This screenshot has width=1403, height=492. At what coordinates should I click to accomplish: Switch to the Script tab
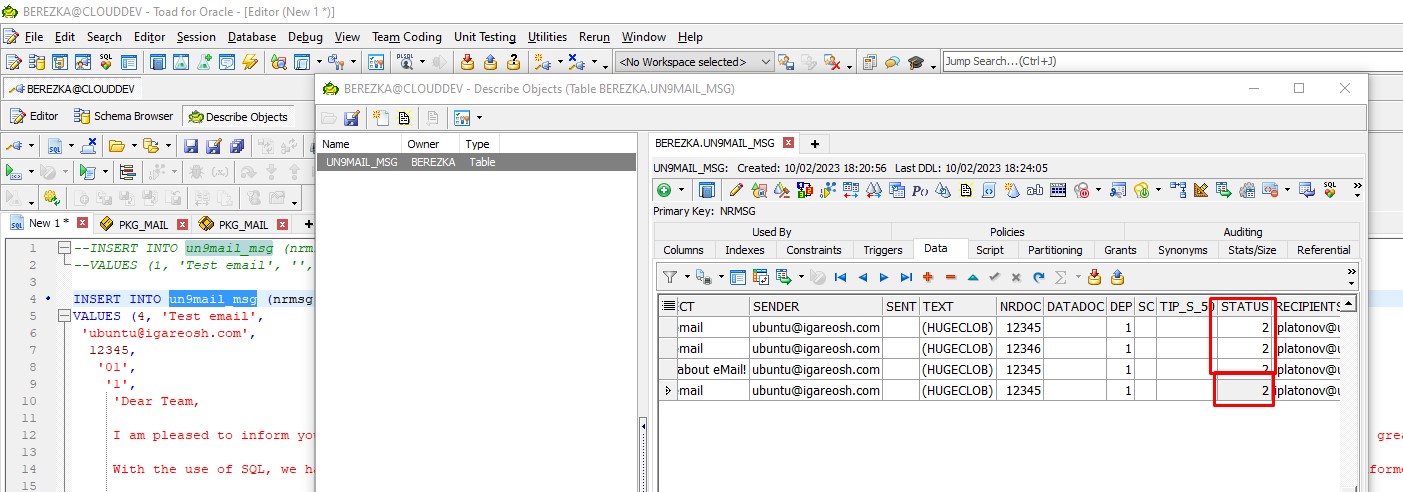[x=990, y=250]
